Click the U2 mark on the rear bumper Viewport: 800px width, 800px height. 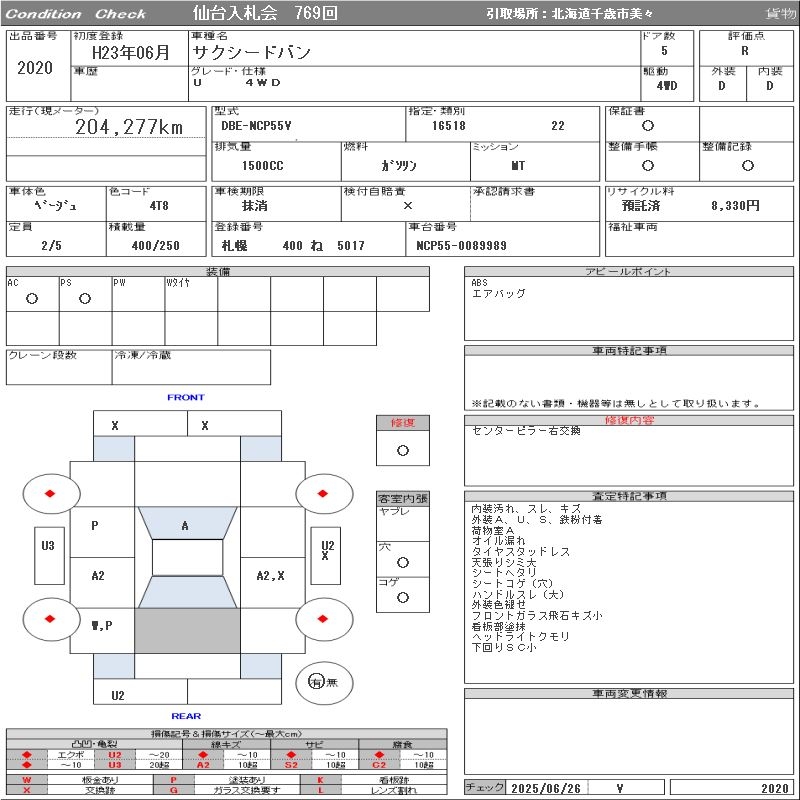coord(118,695)
